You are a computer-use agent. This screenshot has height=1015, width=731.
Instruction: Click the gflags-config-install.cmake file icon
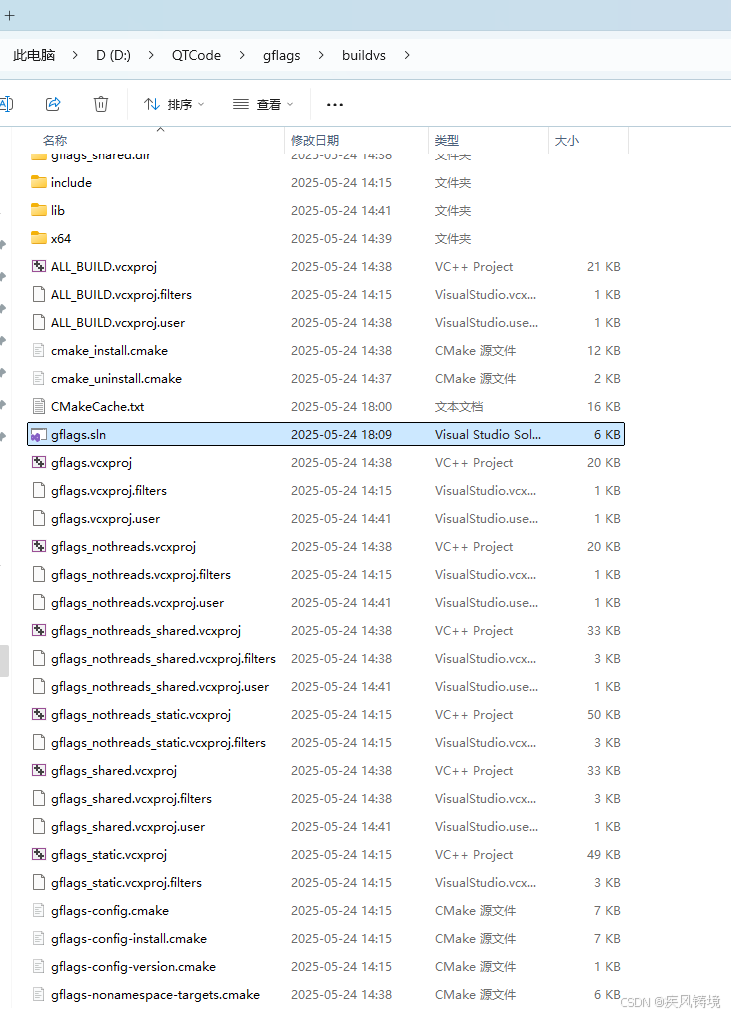(39, 939)
